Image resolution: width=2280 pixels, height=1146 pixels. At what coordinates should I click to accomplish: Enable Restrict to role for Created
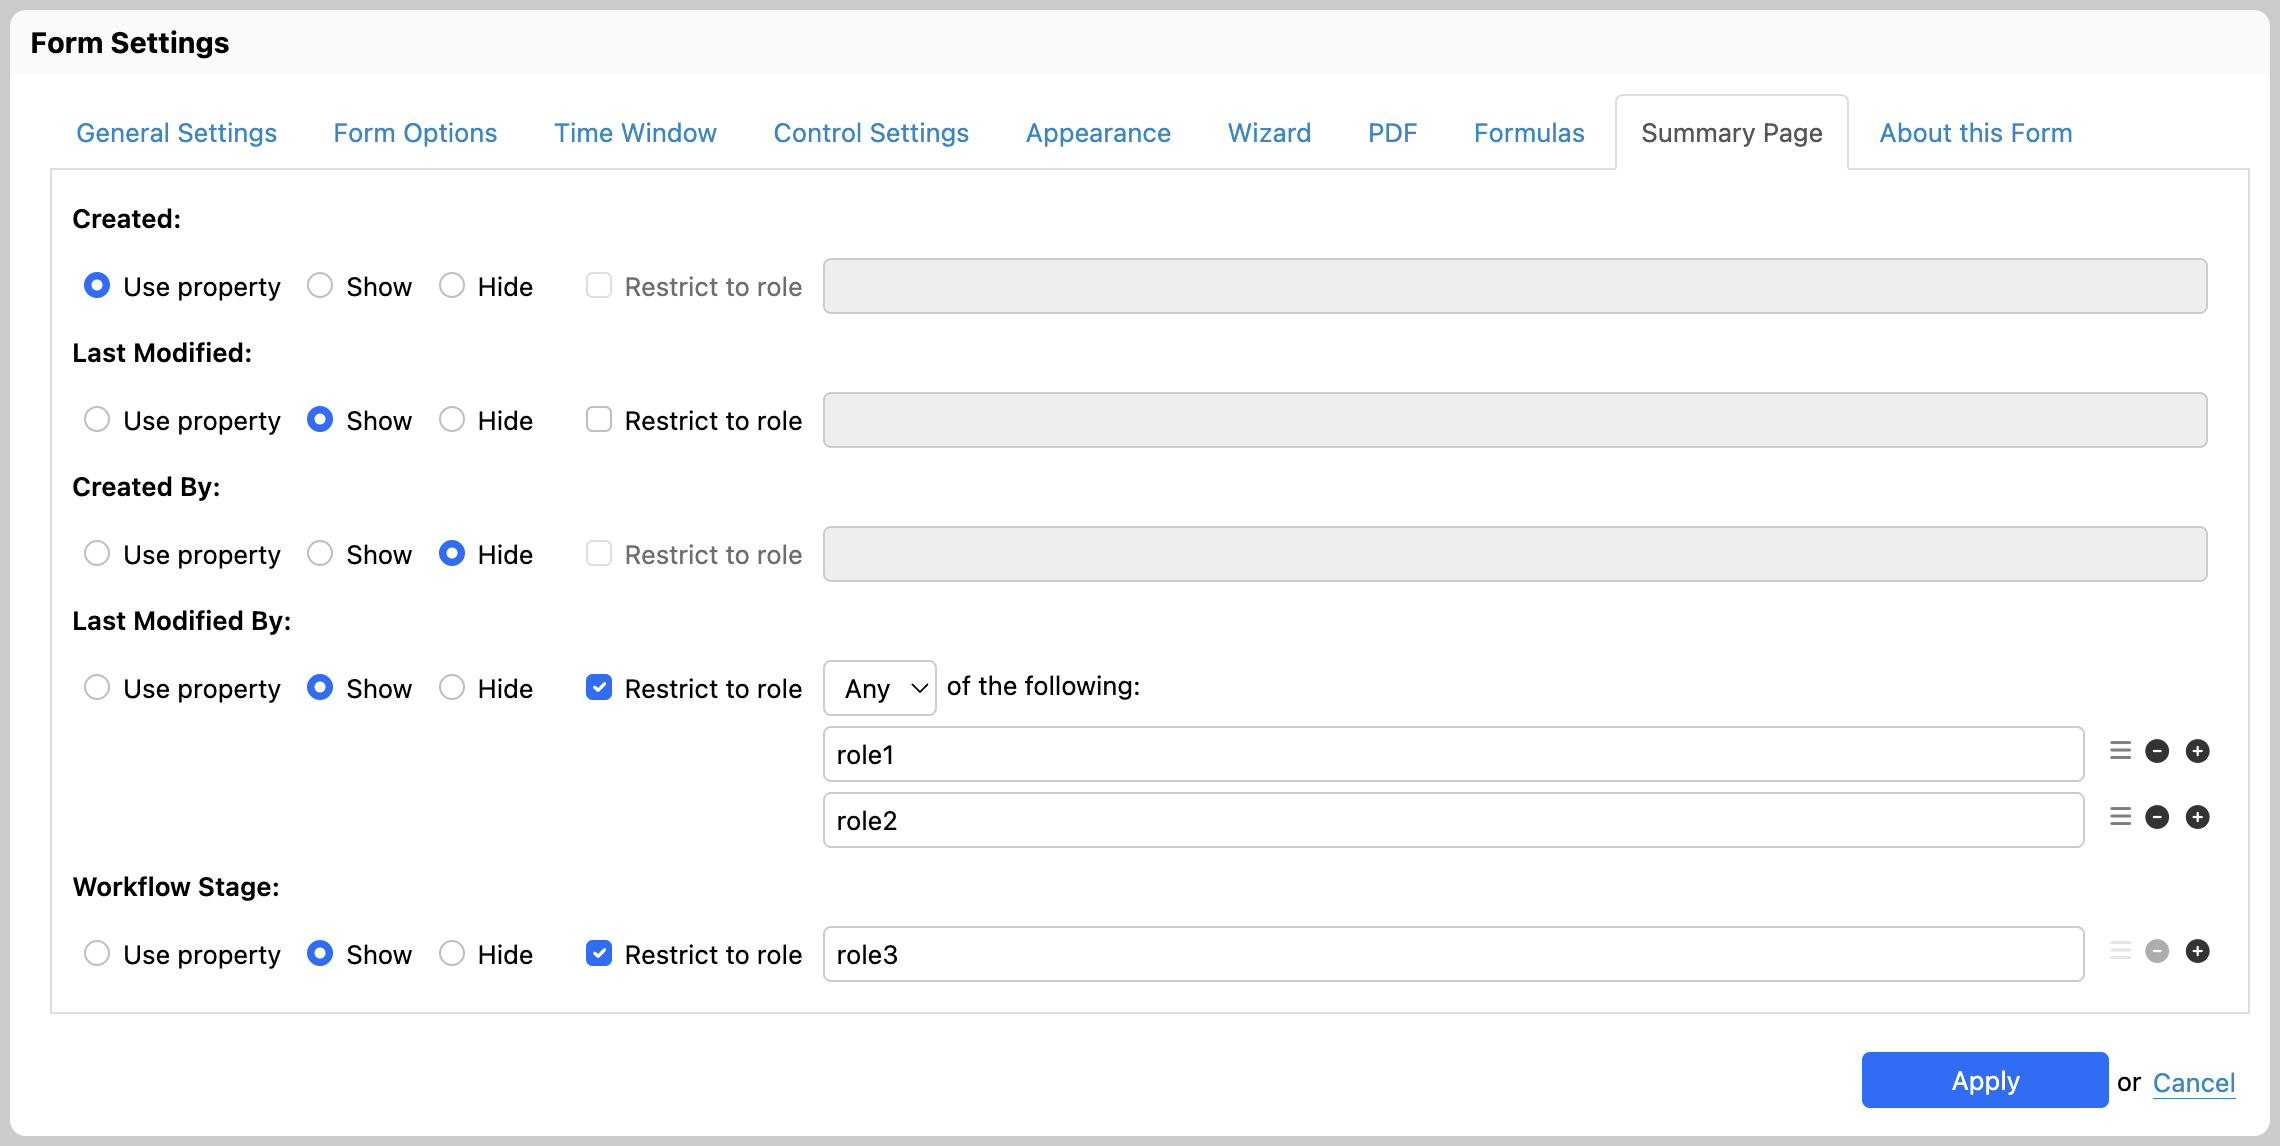point(598,285)
